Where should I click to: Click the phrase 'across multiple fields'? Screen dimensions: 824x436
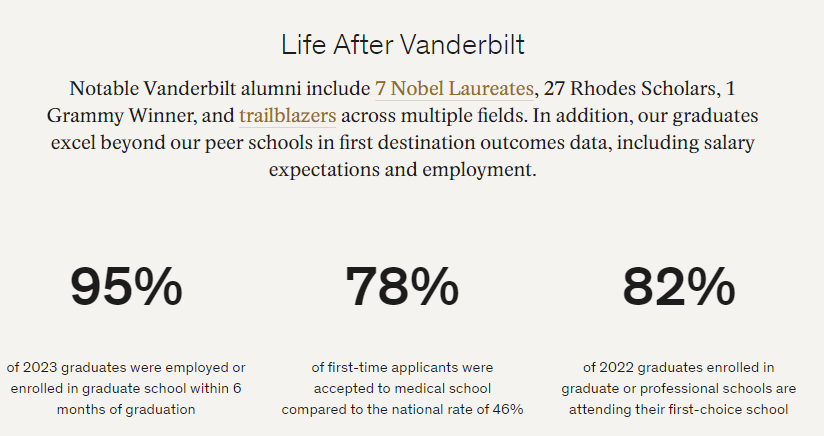pos(434,116)
